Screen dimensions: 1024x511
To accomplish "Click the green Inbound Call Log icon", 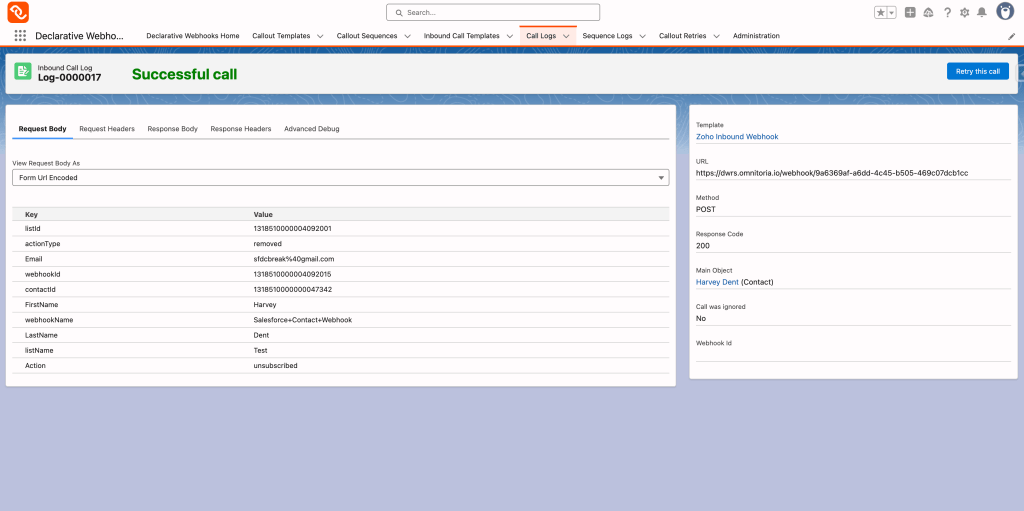I will coord(23,71).
